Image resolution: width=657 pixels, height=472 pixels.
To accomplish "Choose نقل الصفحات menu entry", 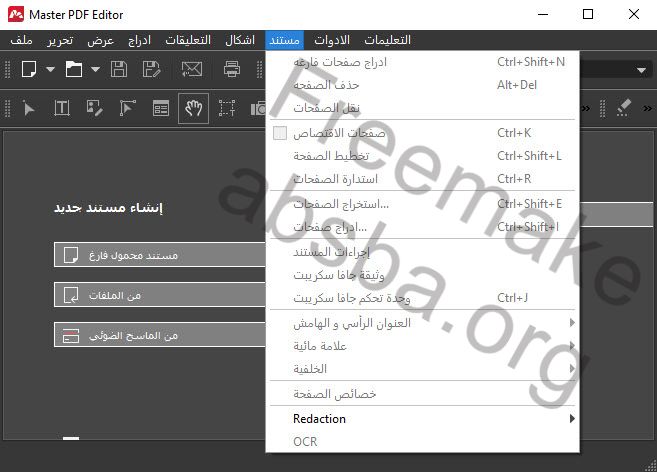I will coord(422,108).
